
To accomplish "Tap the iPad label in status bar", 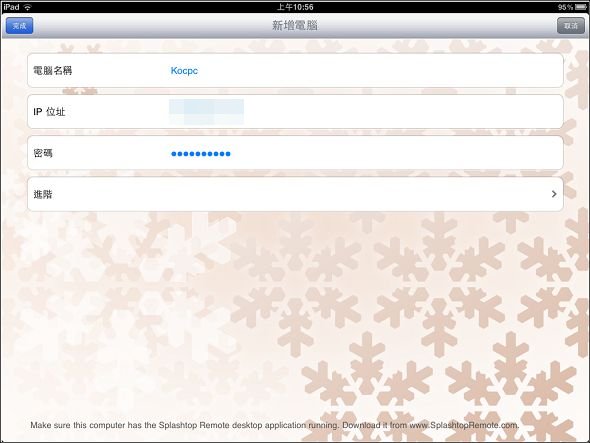I will click(x=11, y=7).
